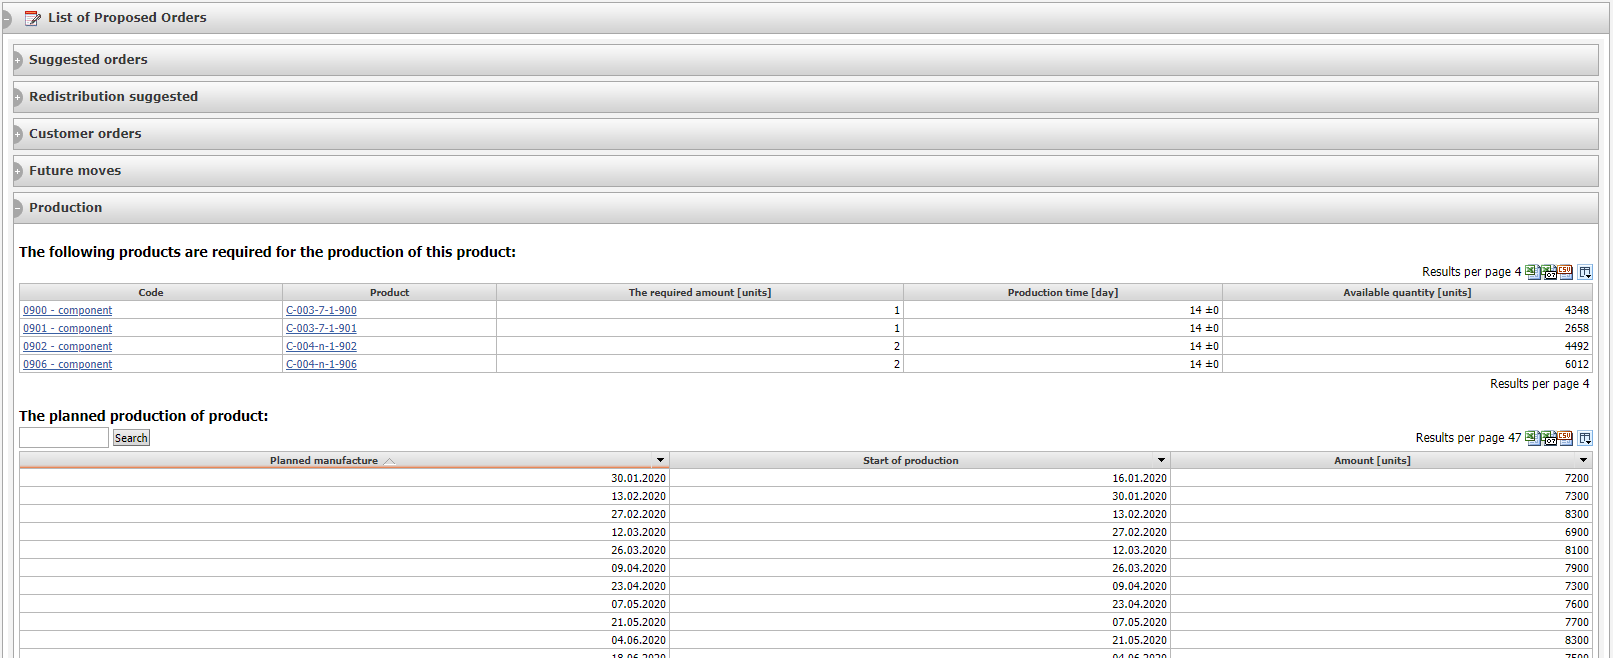Screen dimensions: 1613x658
Task: Open Amount [units] column dropdown arrow
Action: coord(1583,460)
